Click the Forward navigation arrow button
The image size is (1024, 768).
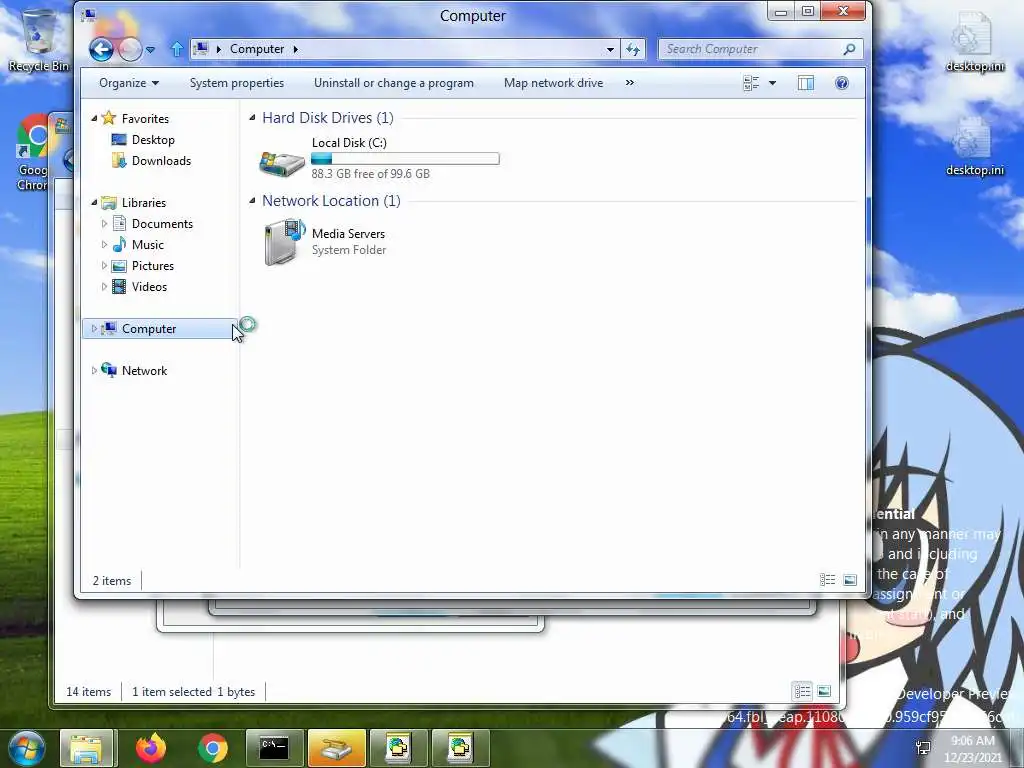point(130,49)
